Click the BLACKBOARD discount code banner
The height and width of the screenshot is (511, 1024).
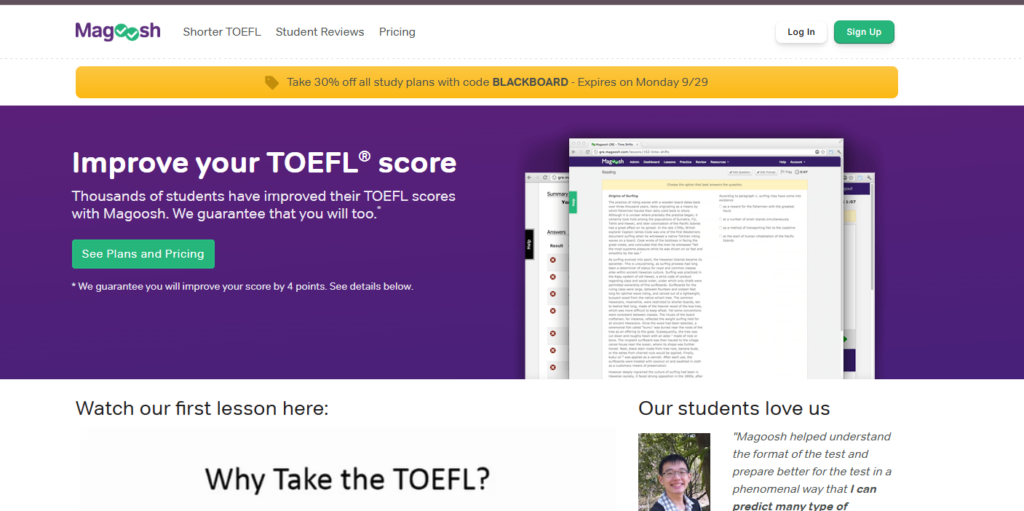(486, 82)
